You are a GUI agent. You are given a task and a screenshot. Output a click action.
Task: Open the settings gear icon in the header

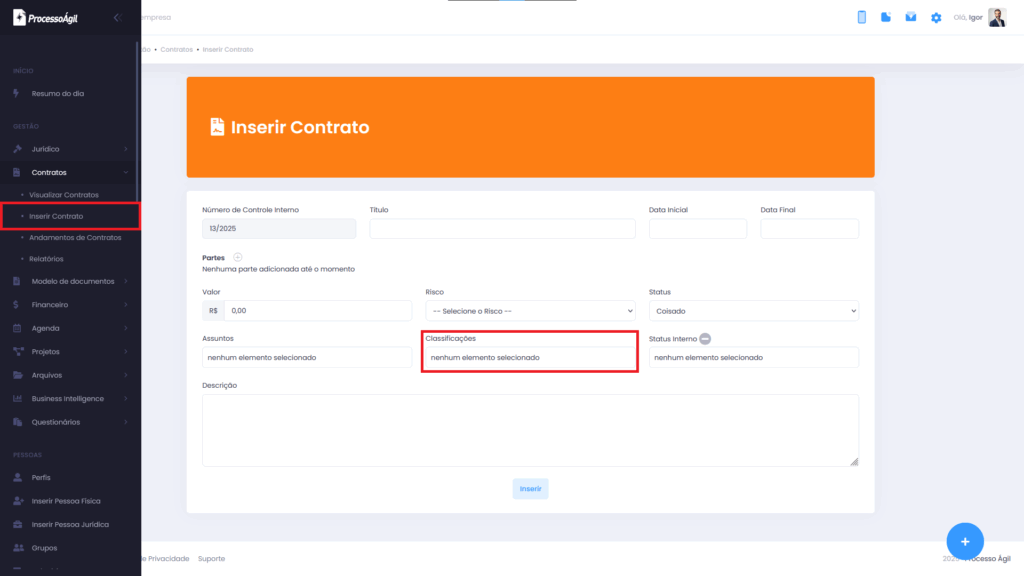(936, 18)
